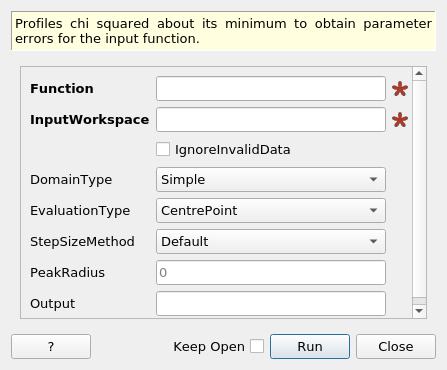447x370 pixels.
Task: Expand the EvaluationType combo box
Action: (x=271, y=211)
